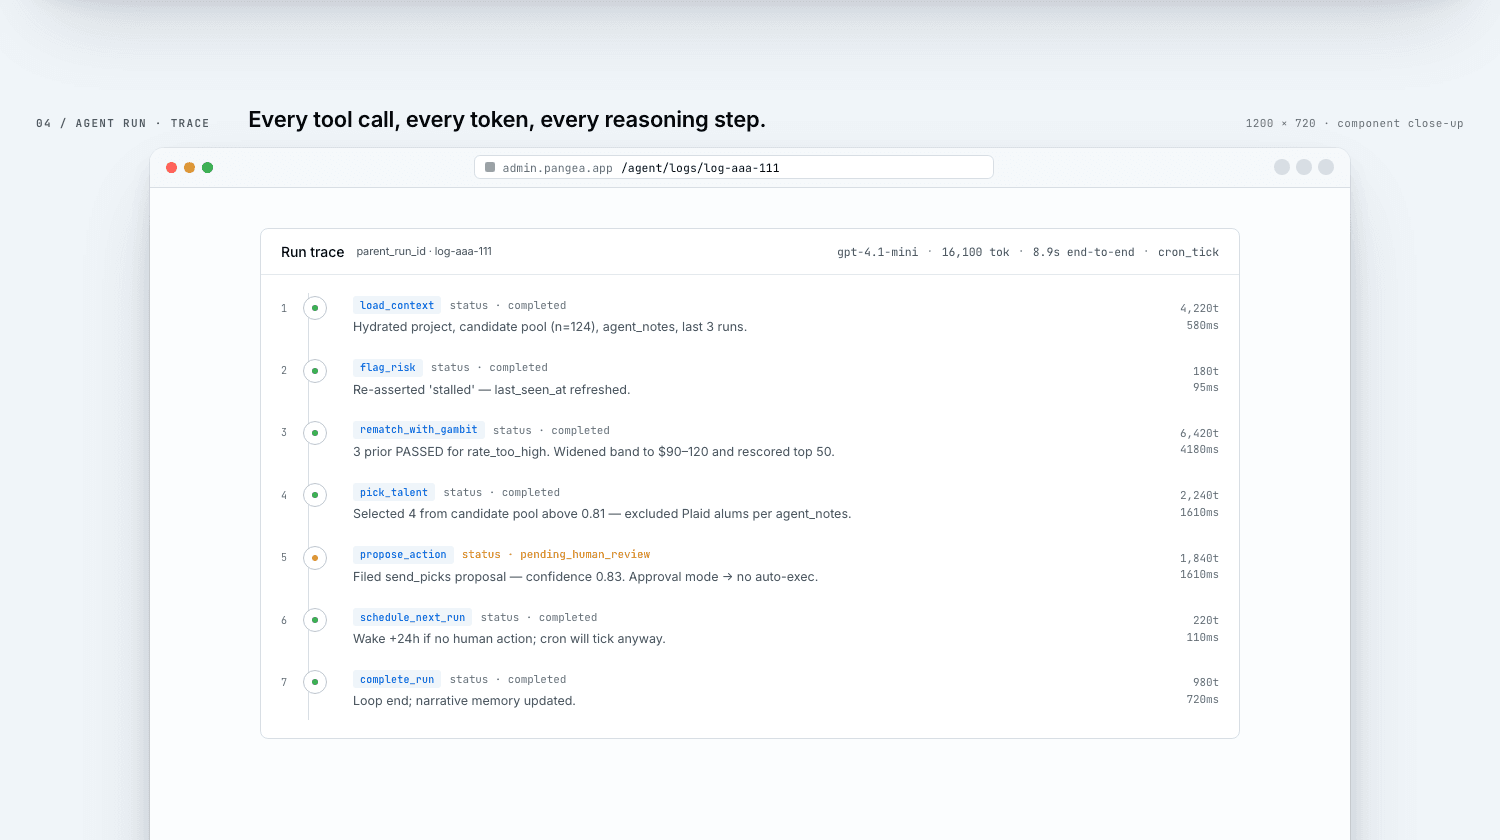Click the '04 / AGENT RUN · TRACE' label
1500x840 pixels.
click(x=123, y=123)
